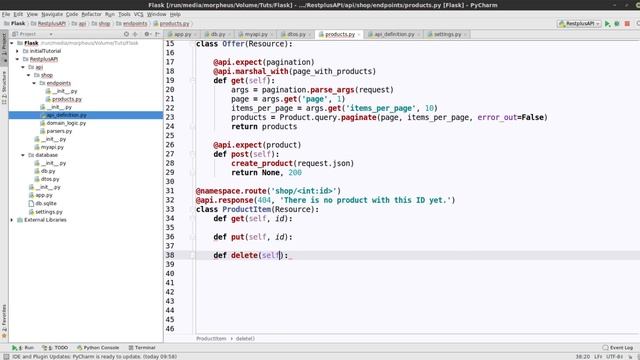Image resolution: width=640 pixels, height=360 pixels.
Task: Open the Event Log
Action: click(618, 348)
